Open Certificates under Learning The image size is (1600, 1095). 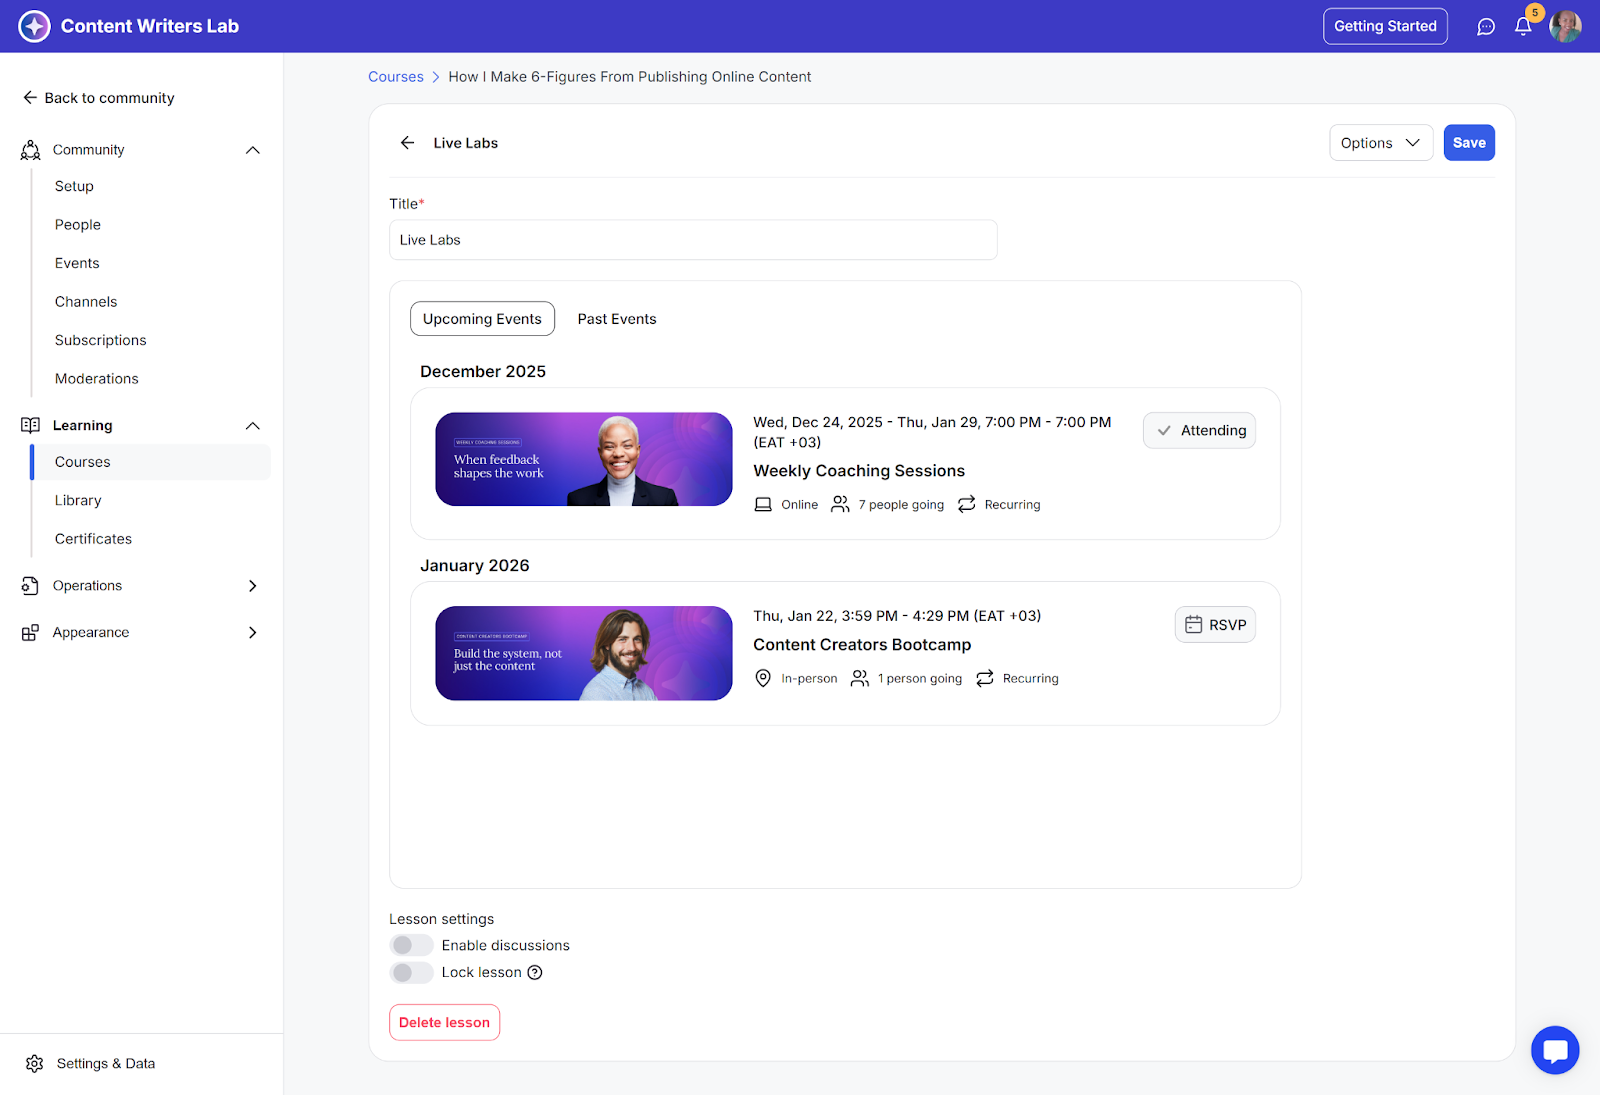pyautogui.click(x=93, y=539)
